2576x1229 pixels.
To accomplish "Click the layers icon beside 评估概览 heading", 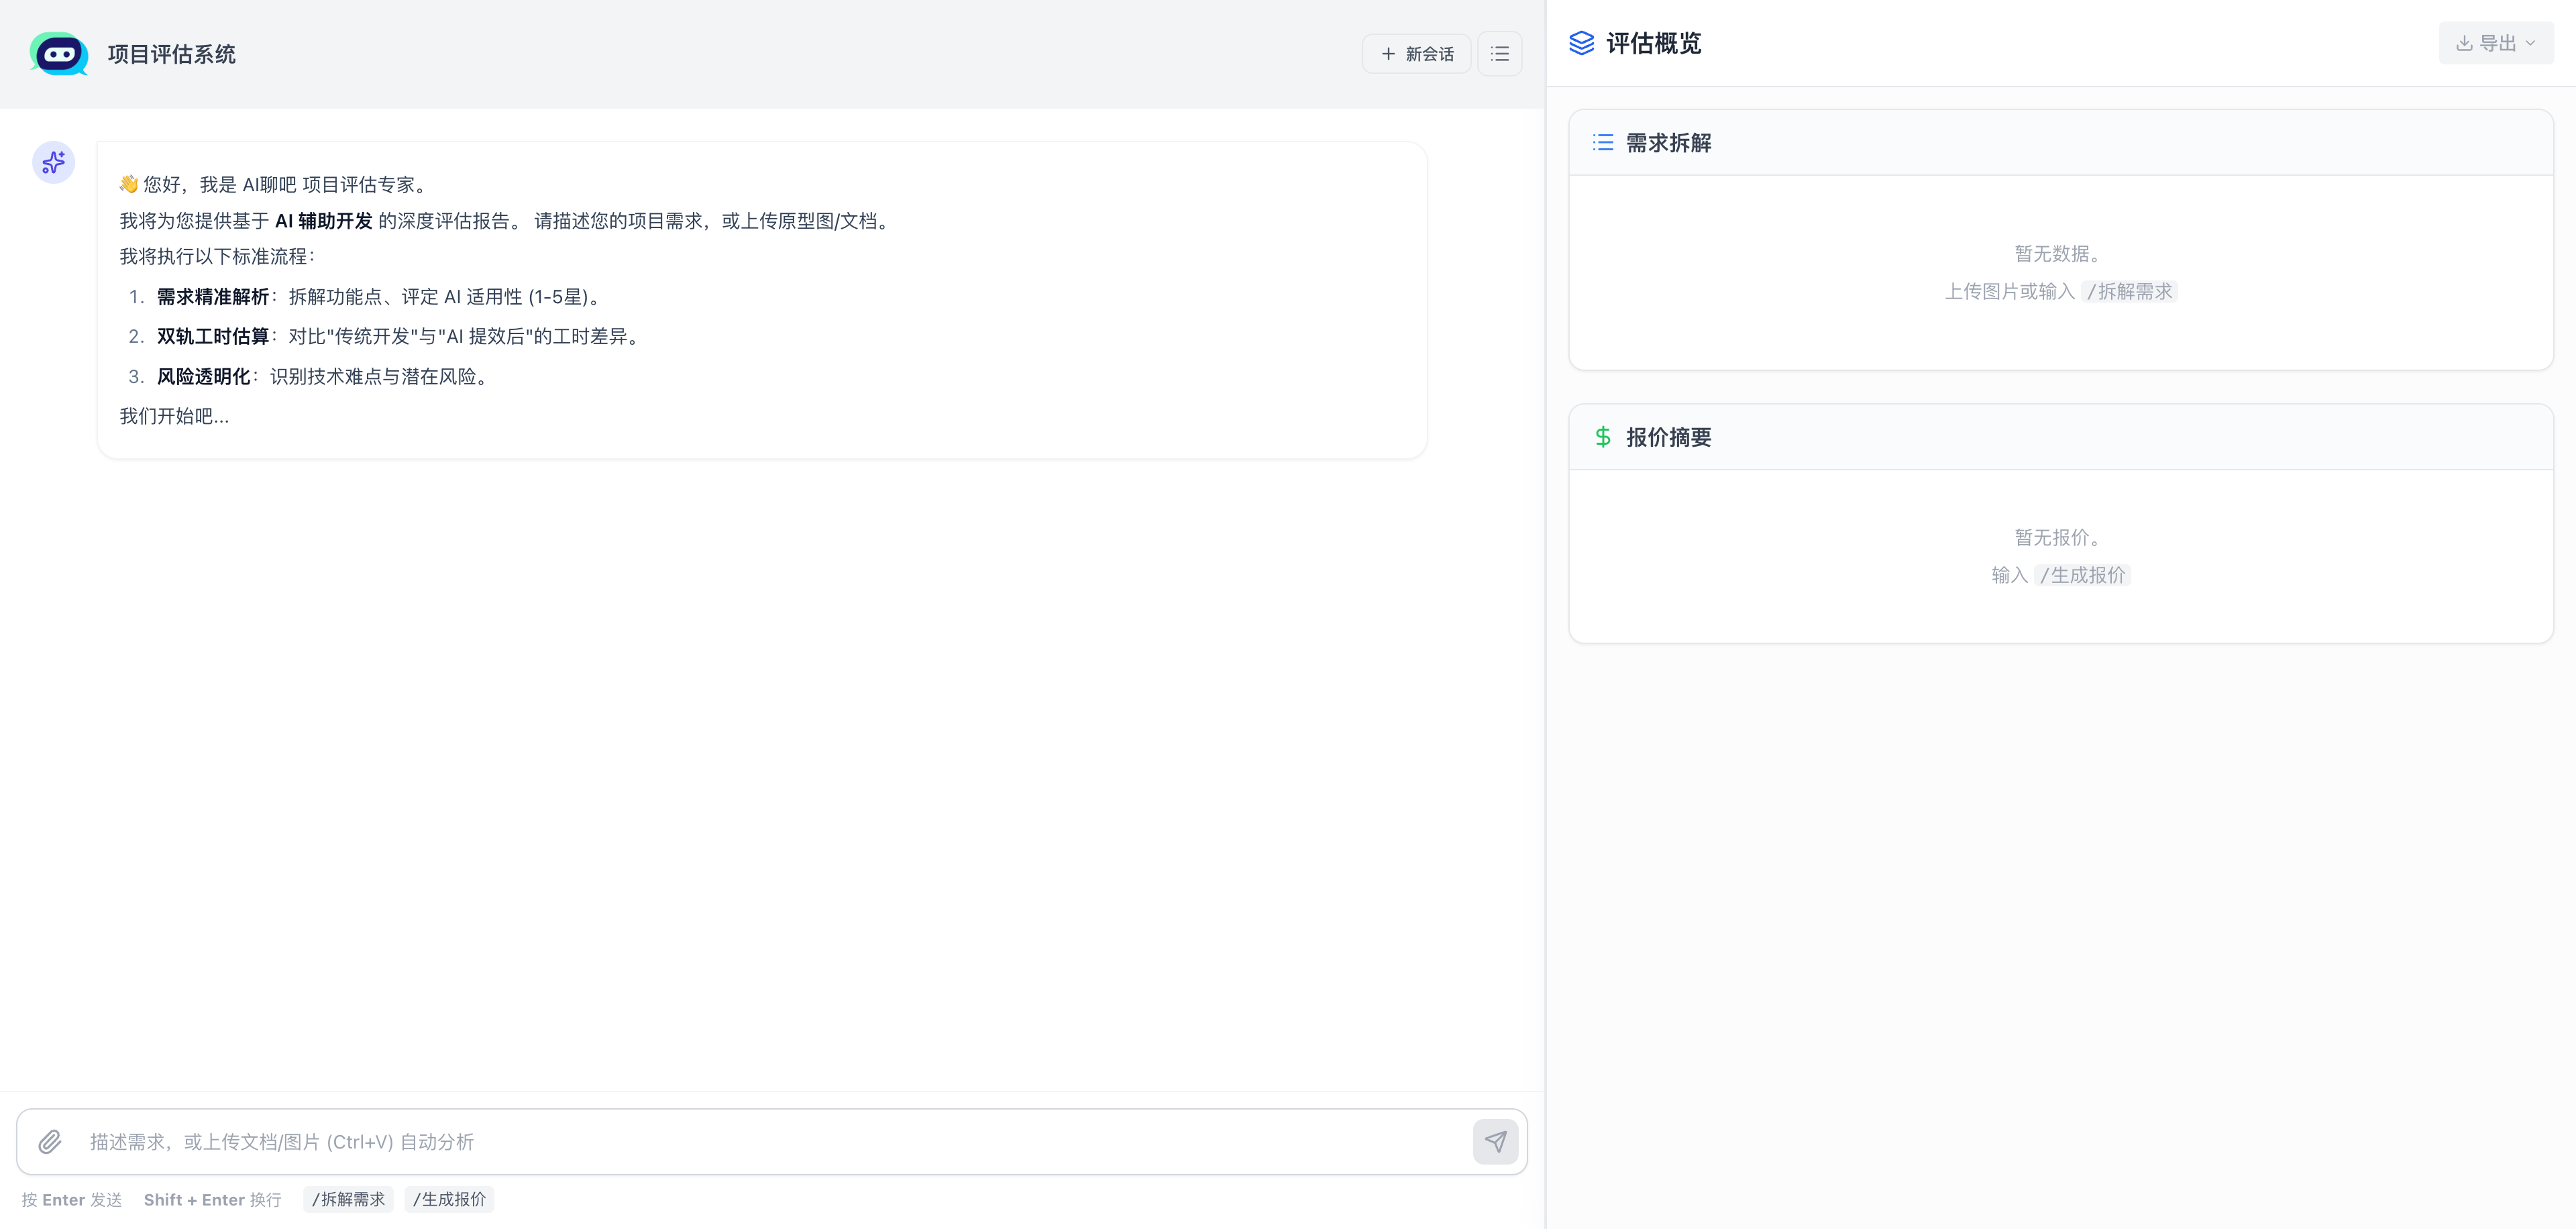I will pos(1581,44).
